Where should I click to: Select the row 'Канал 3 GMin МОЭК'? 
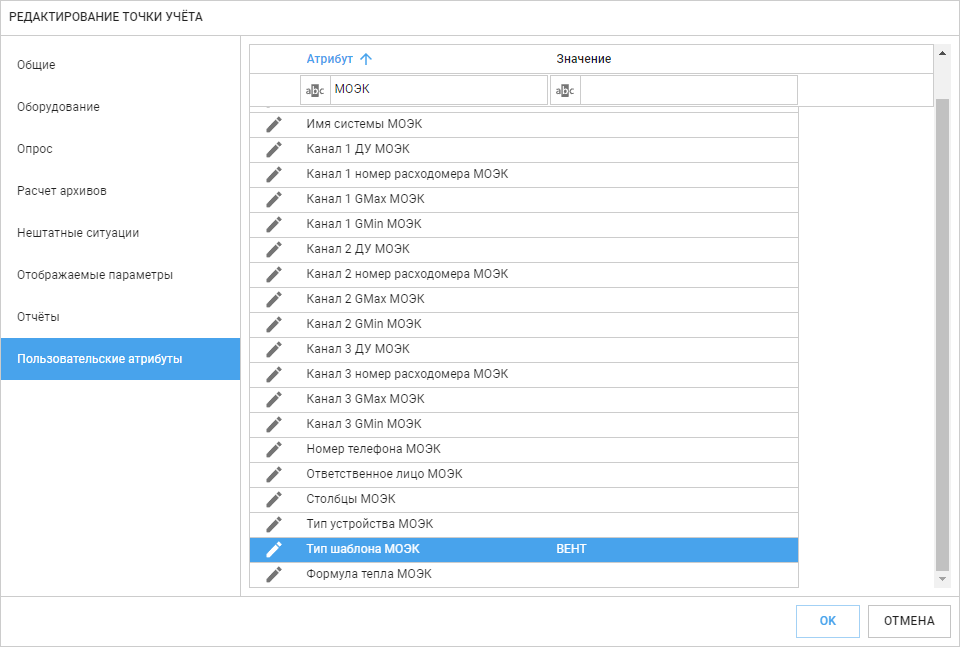tap(524, 424)
